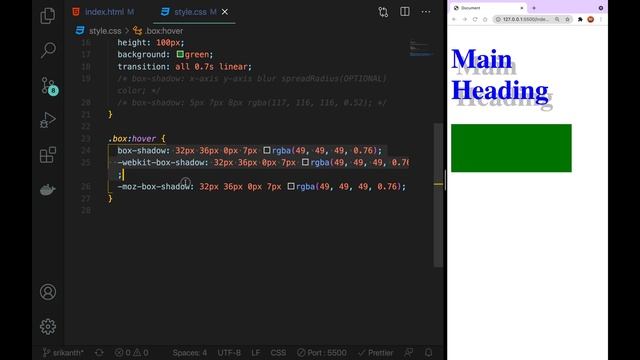Click style.css in the breadcrumb

(105, 31)
